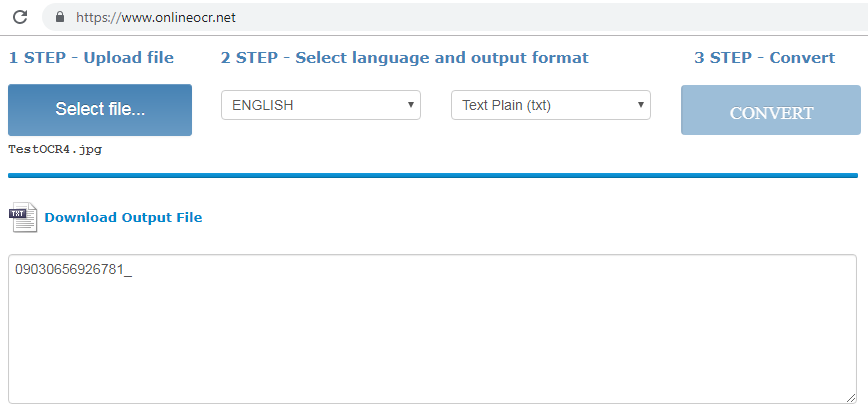Screen dimensions: 868x412
Task: Click the arrow on the Text Plain selector
Action: 640,105
